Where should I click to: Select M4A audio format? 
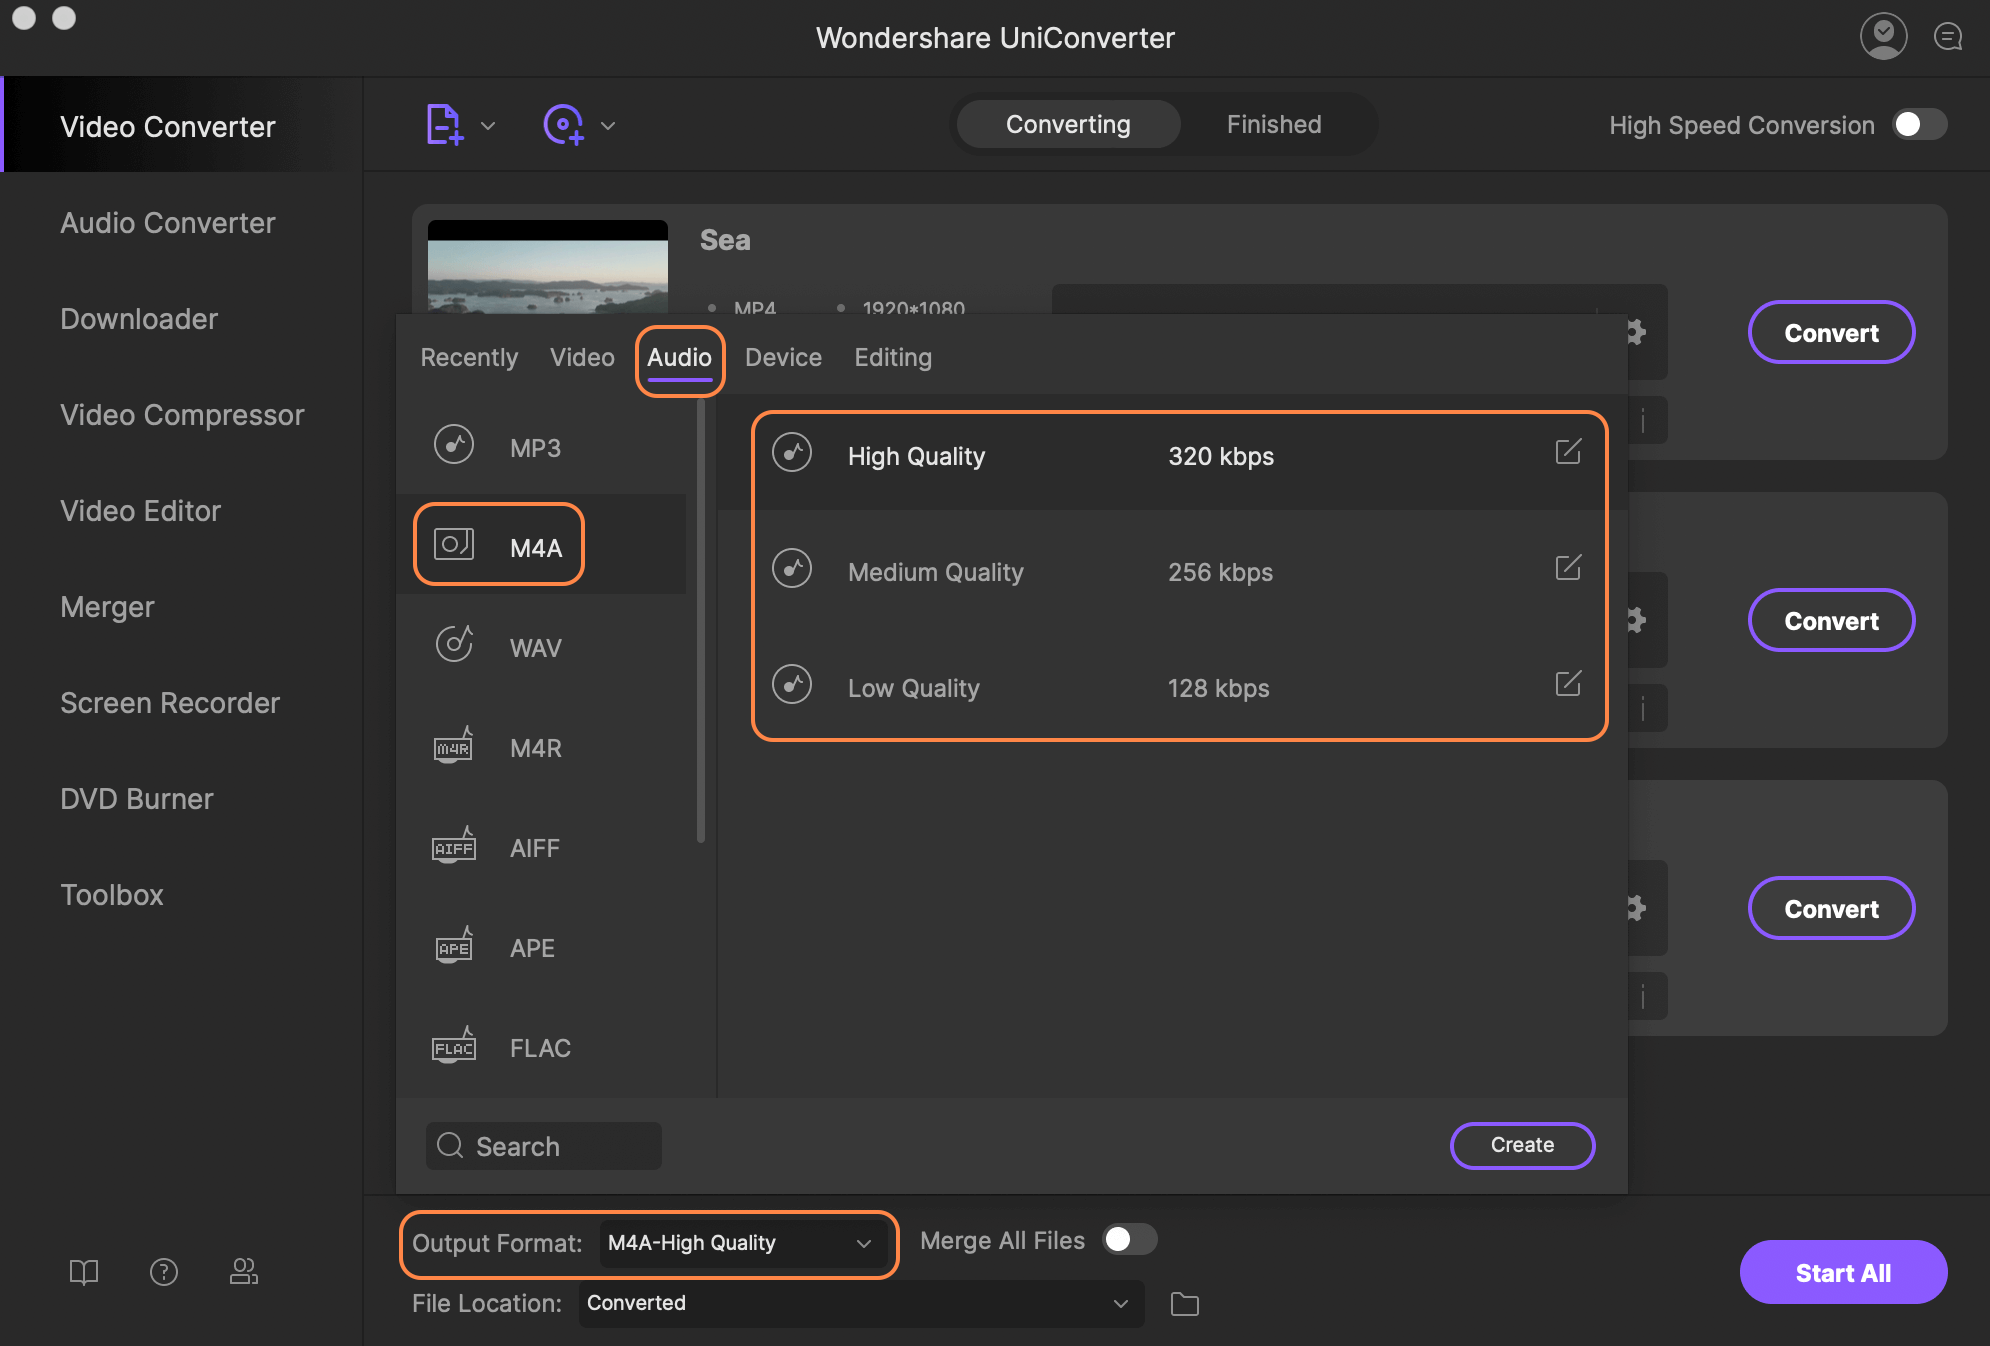(x=536, y=544)
